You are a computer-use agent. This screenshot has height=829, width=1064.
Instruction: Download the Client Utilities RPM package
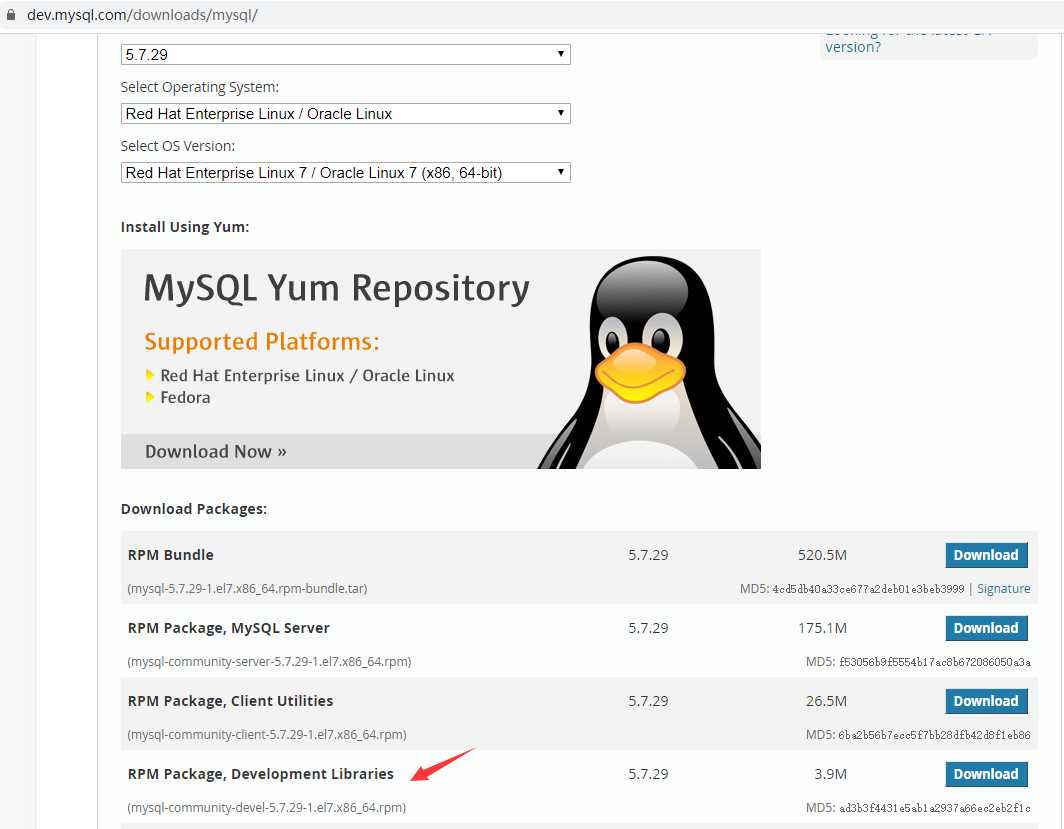coord(986,701)
